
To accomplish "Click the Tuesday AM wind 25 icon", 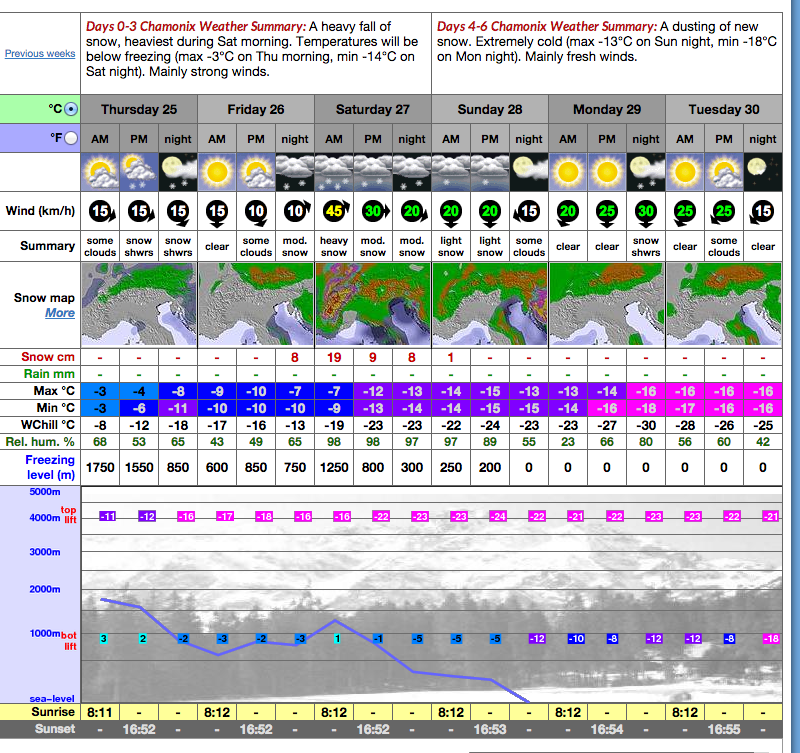I will coord(685,212).
